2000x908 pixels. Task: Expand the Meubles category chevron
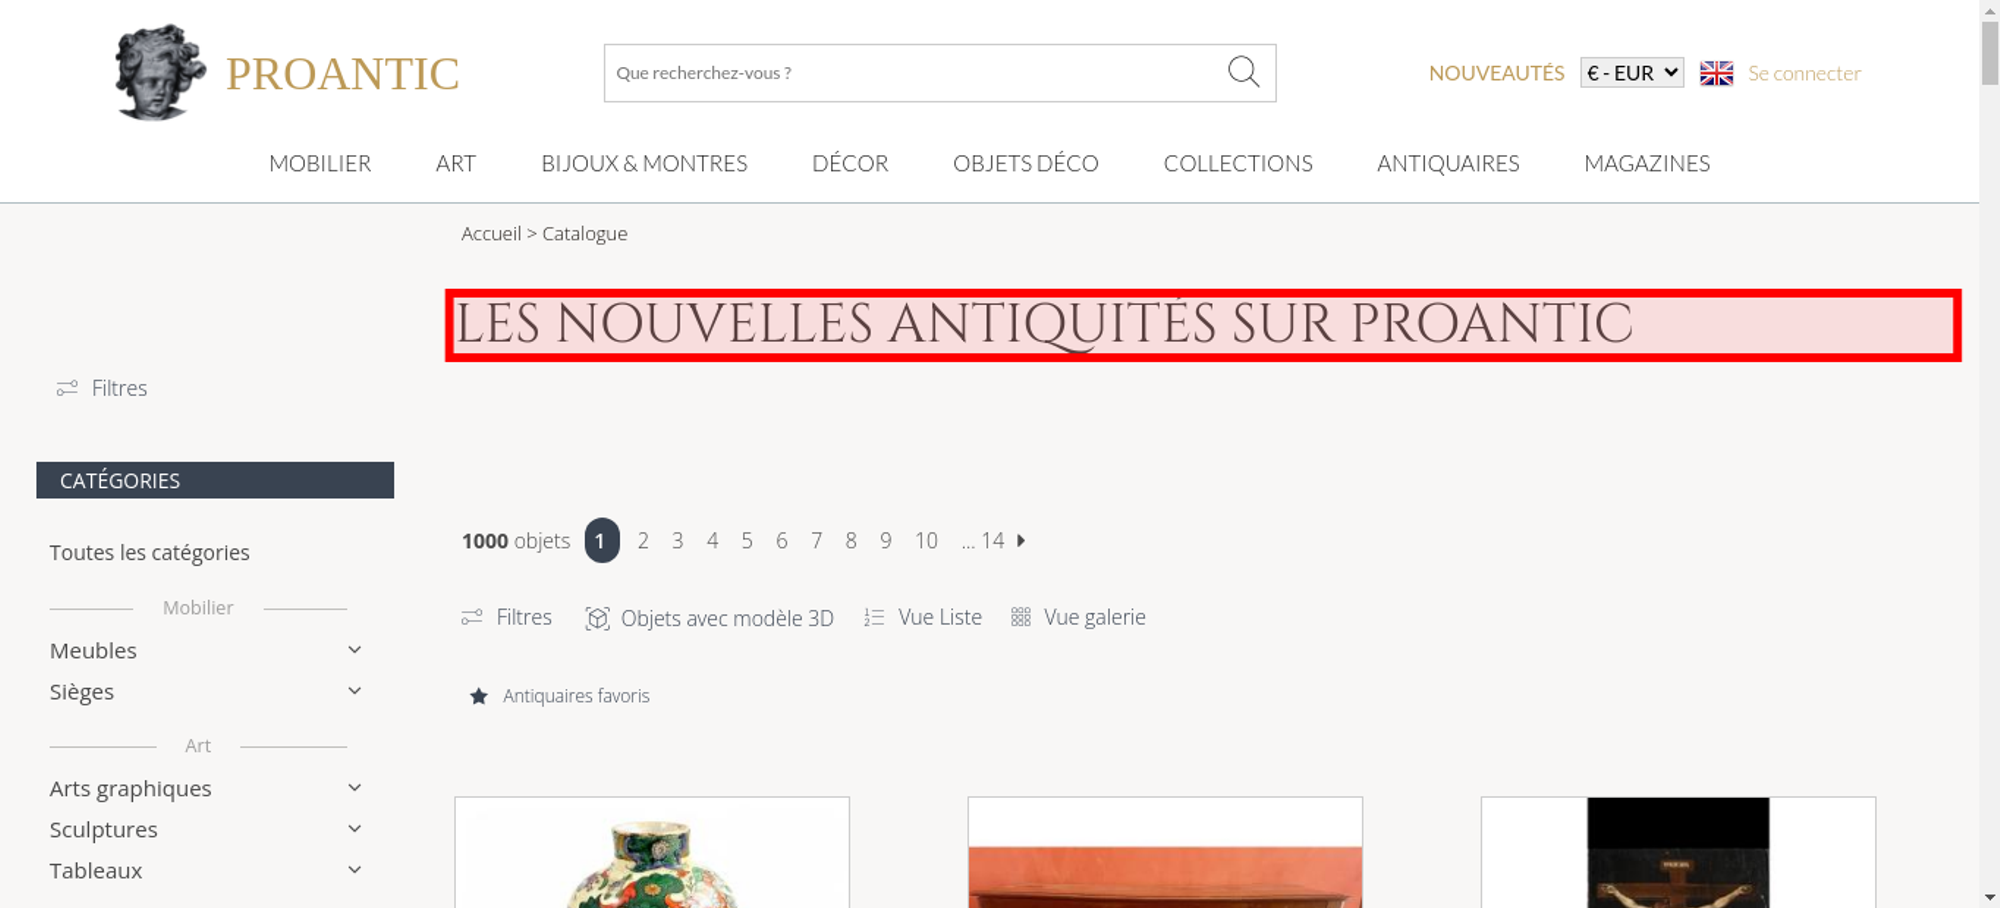(x=354, y=650)
